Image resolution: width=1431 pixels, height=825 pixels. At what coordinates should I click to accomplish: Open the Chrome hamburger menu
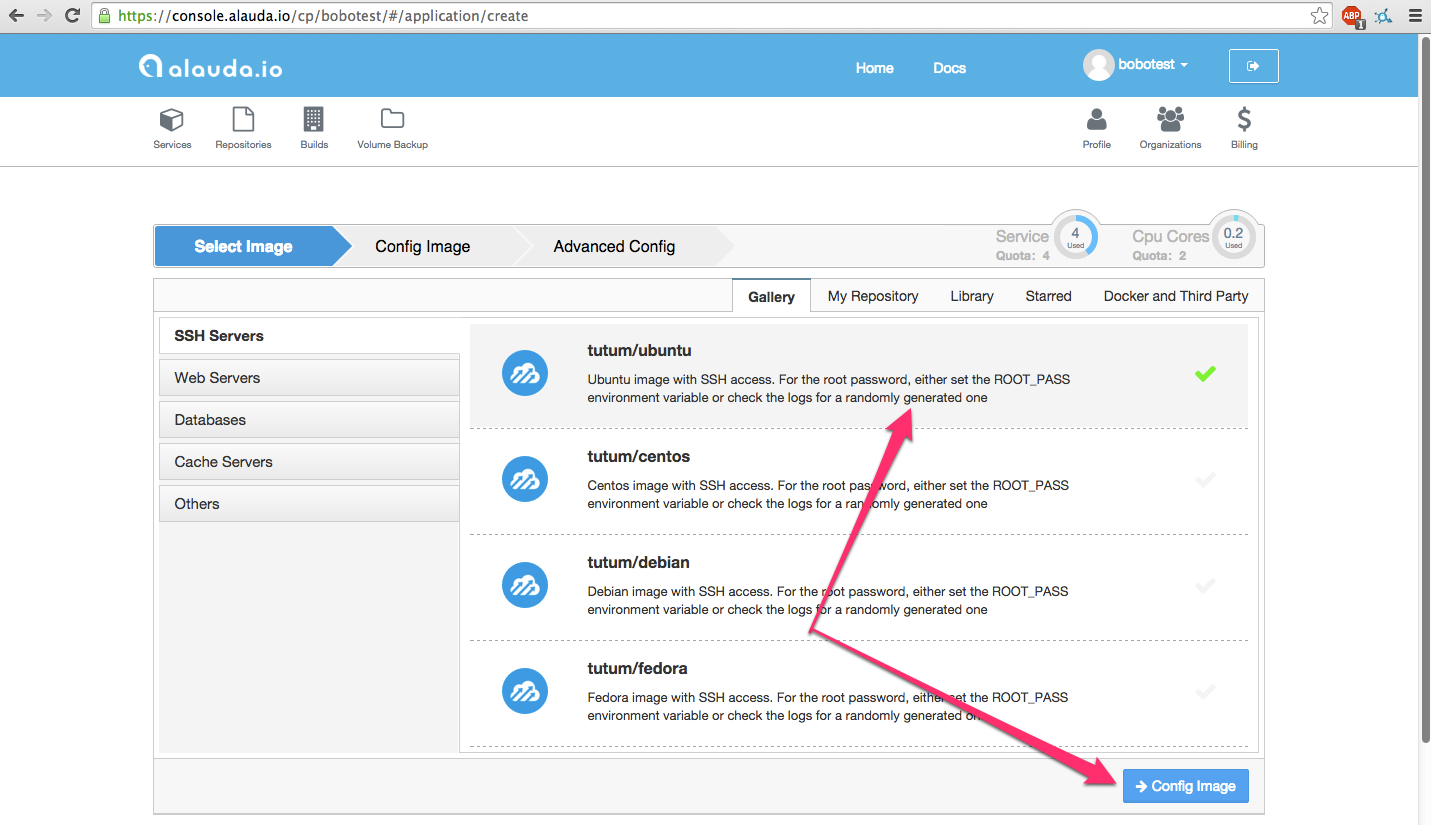pyautogui.click(x=1414, y=16)
